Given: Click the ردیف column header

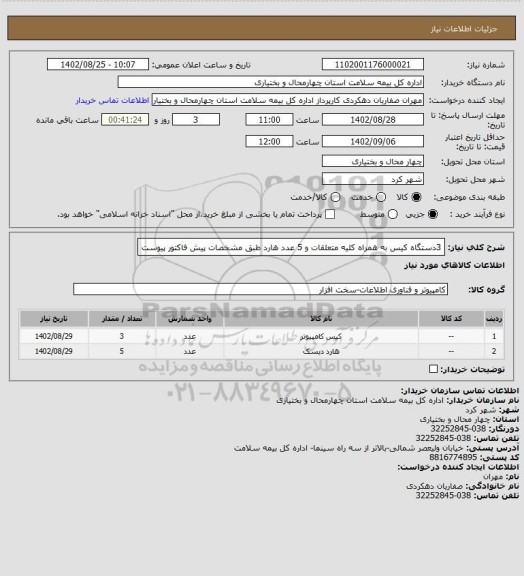Looking at the screenshot, I should [494, 319].
